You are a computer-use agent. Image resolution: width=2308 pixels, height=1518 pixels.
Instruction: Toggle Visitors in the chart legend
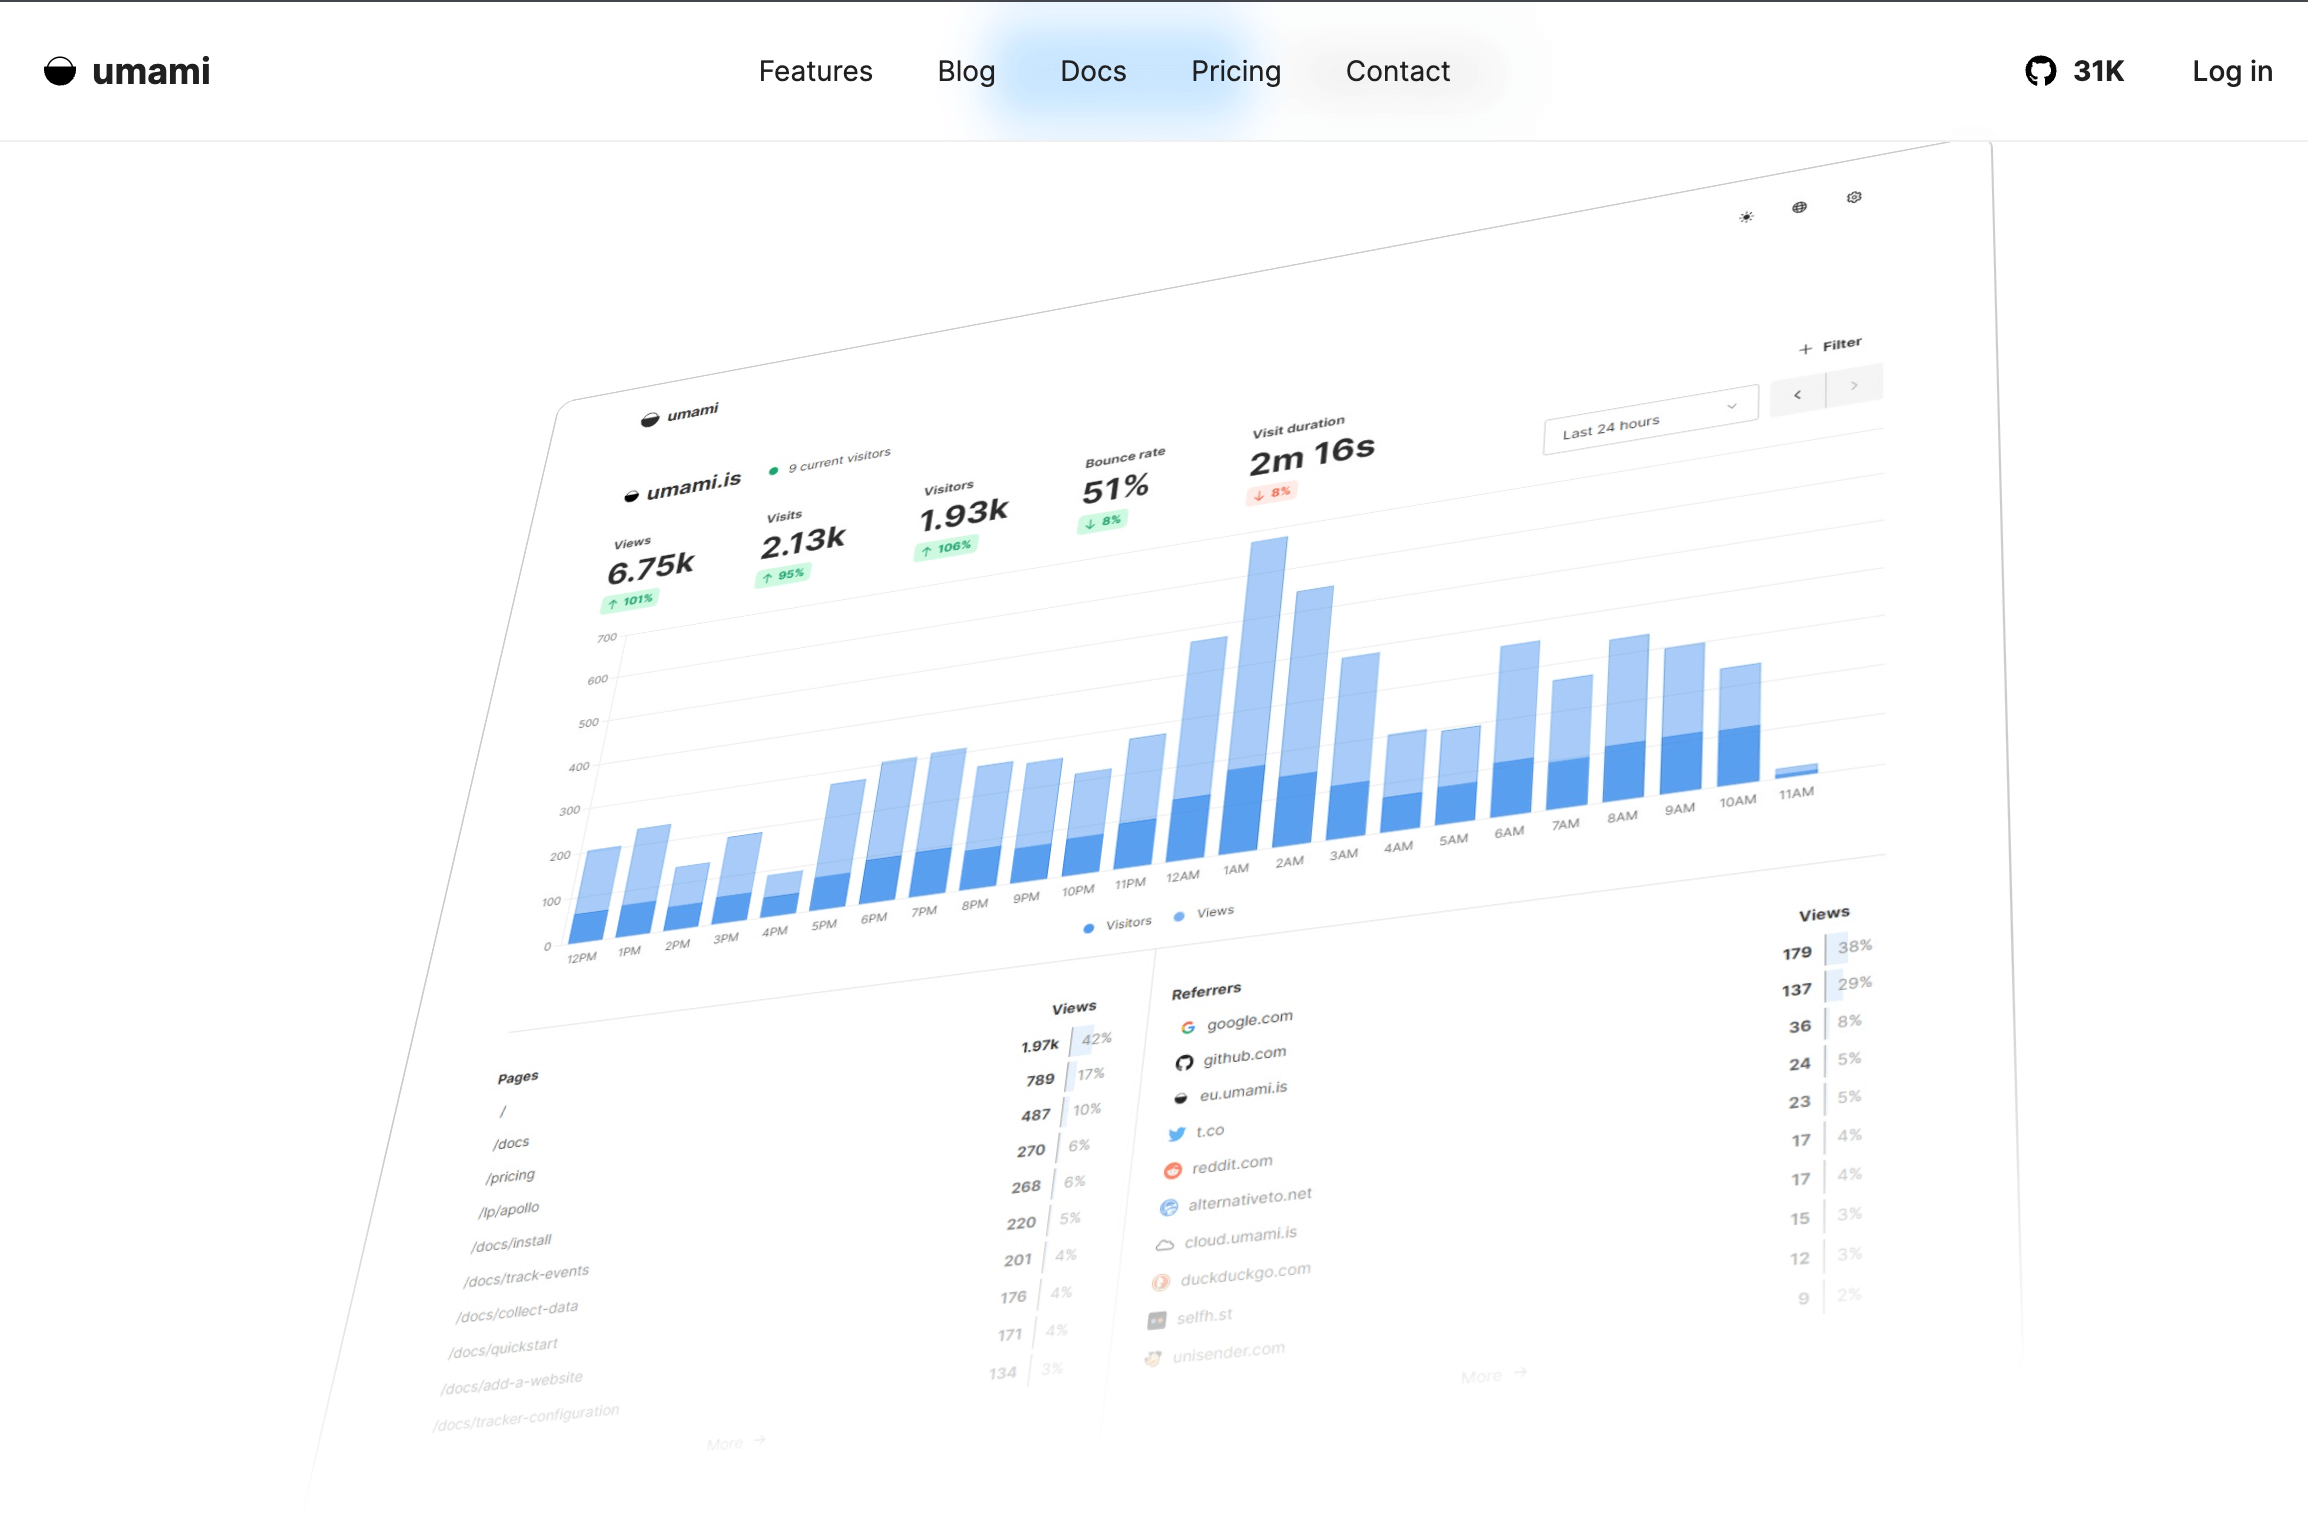click(1118, 925)
